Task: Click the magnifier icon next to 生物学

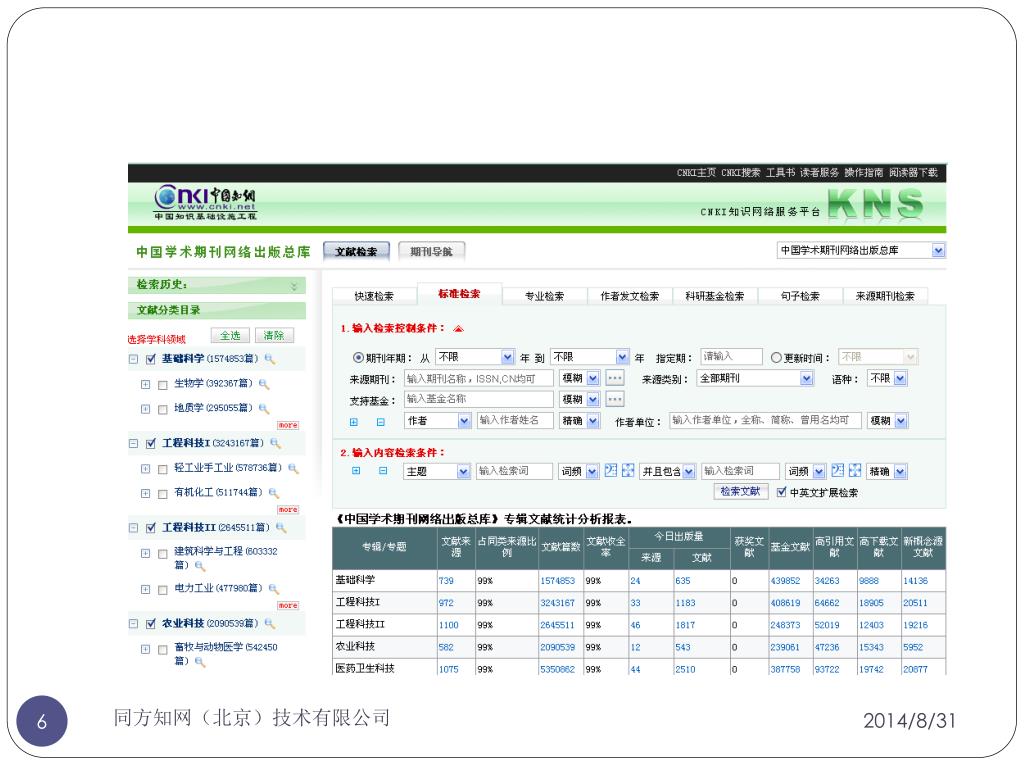Action: pyautogui.click(x=264, y=384)
